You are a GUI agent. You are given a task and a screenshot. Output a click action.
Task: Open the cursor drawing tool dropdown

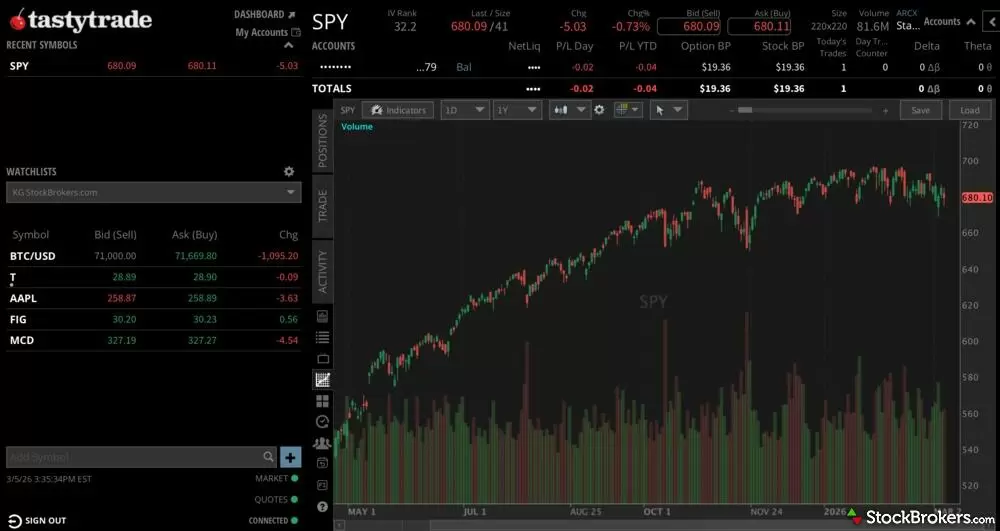[668, 110]
